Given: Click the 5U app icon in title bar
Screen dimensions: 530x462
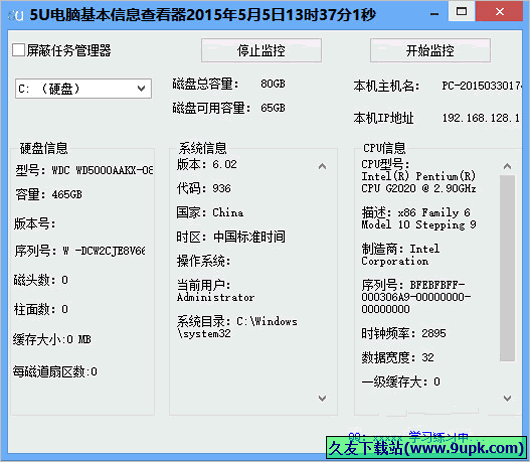Looking at the screenshot, I should [x=16, y=15].
